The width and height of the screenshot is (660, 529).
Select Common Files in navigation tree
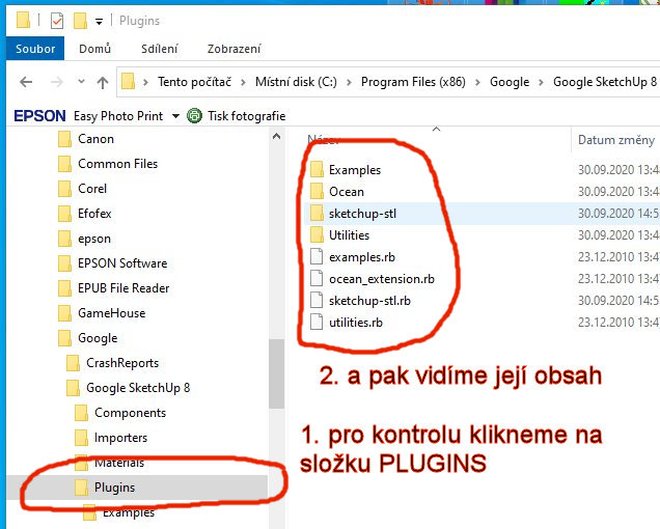[x=118, y=164]
